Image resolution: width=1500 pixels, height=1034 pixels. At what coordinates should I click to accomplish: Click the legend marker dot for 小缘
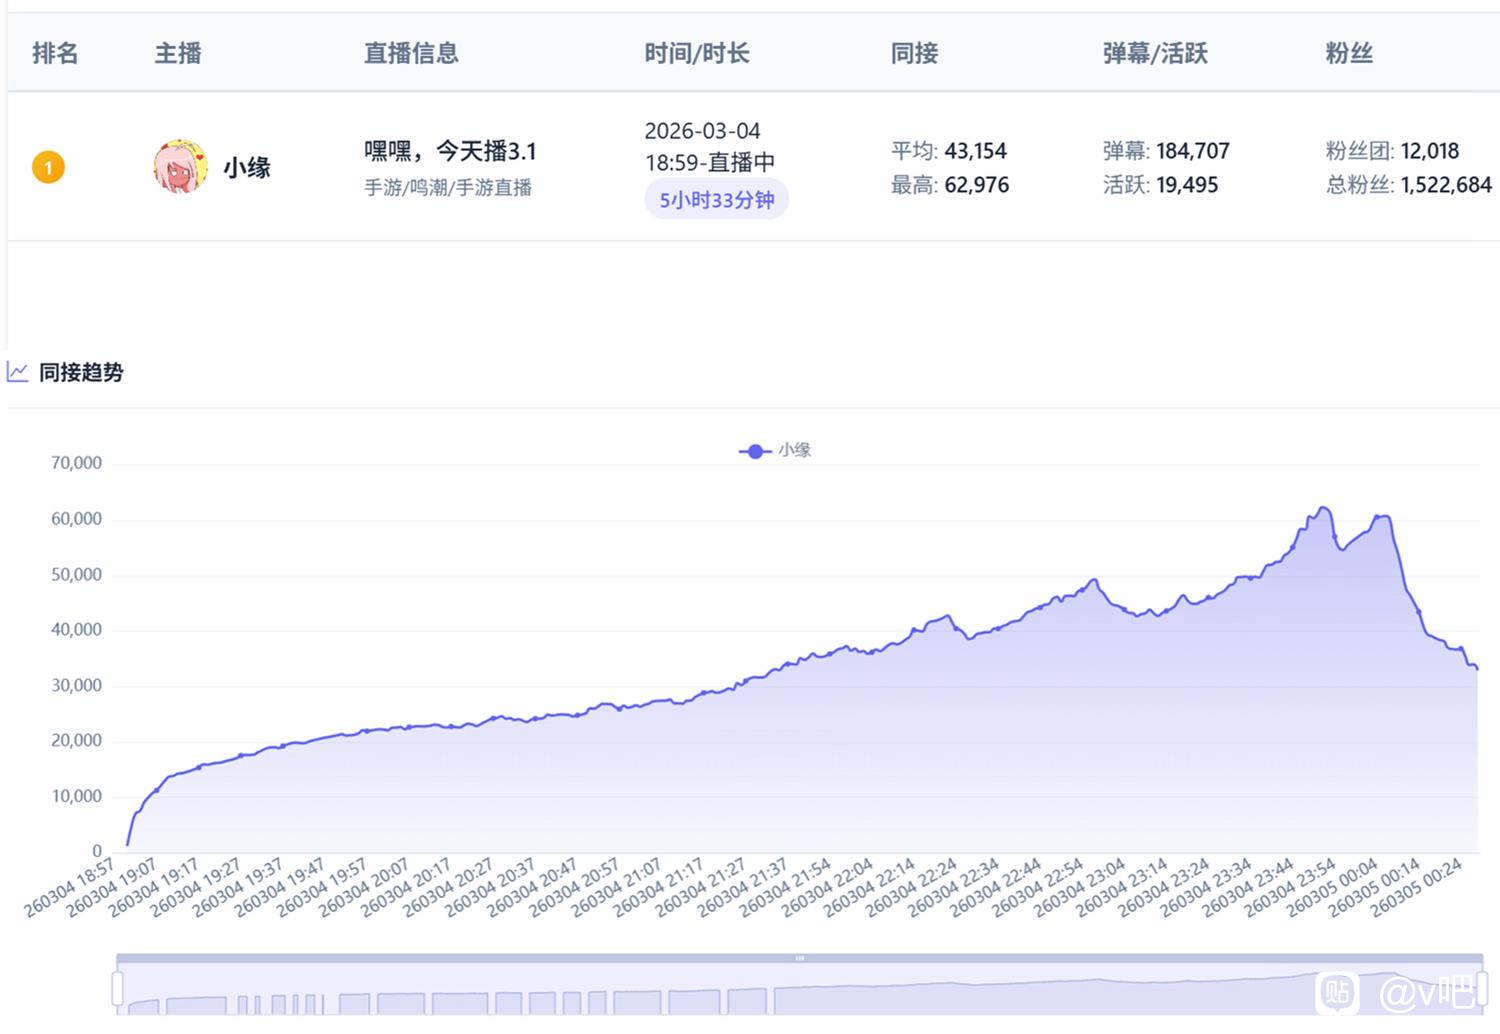tap(755, 451)
